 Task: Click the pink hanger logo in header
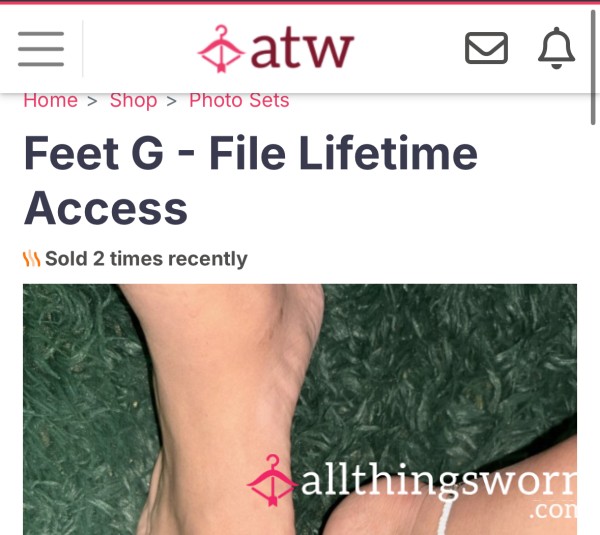click(221, 49)
